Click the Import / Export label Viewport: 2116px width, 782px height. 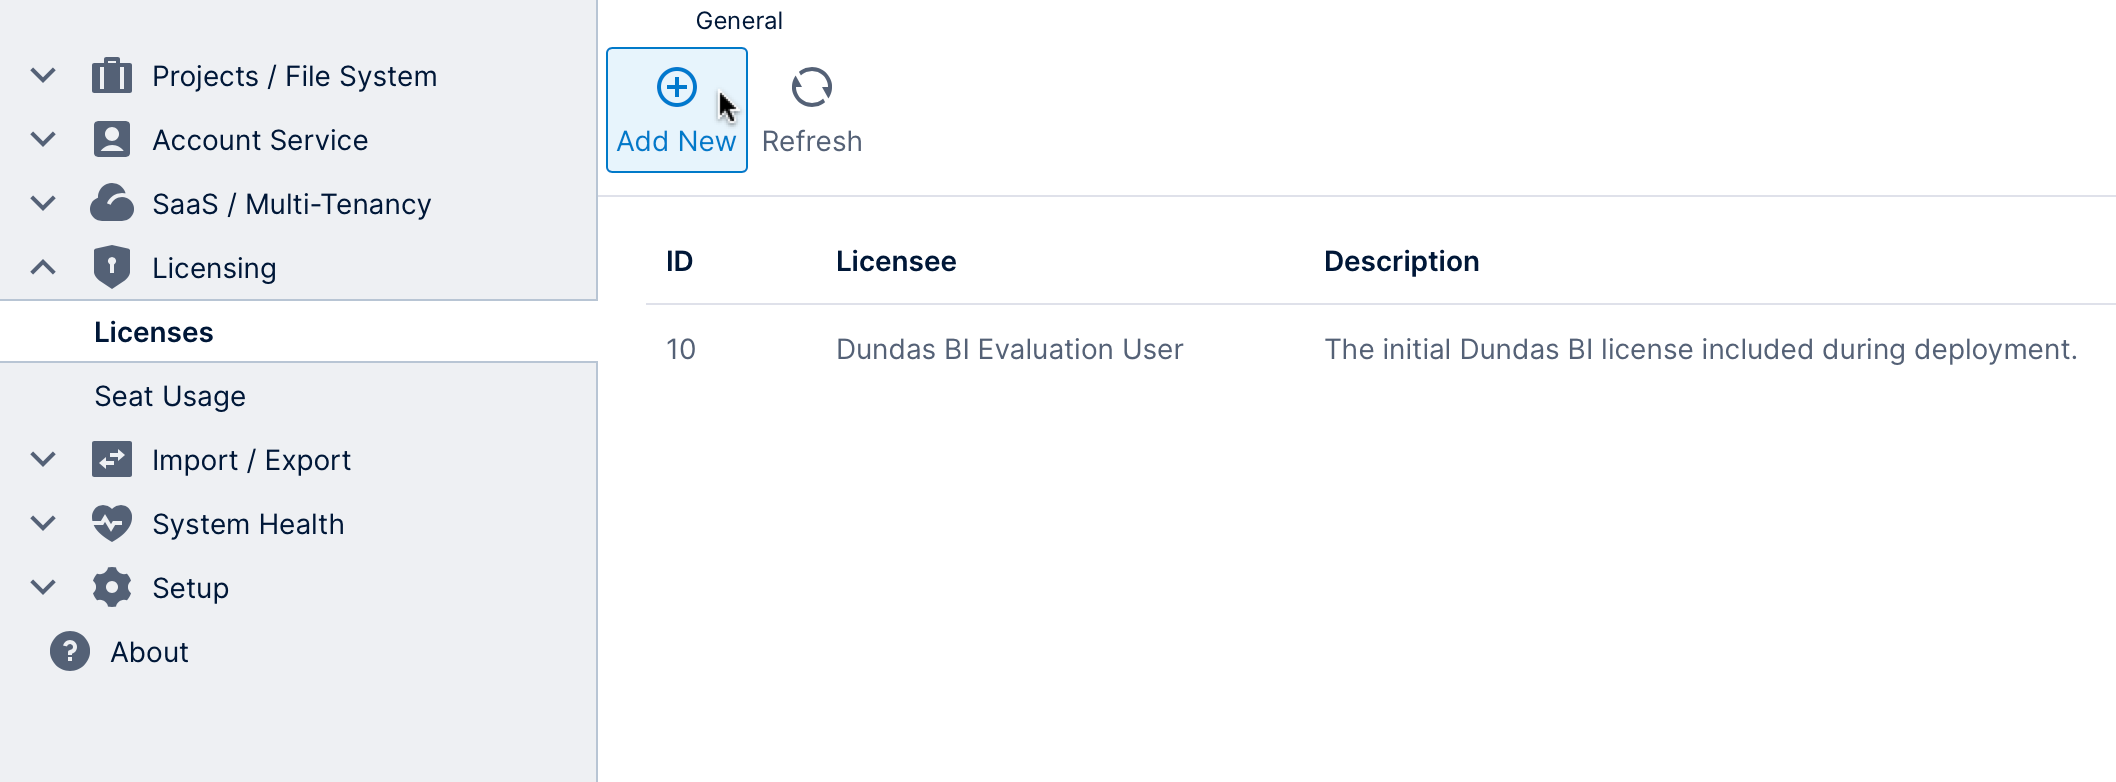pos(251,460)
